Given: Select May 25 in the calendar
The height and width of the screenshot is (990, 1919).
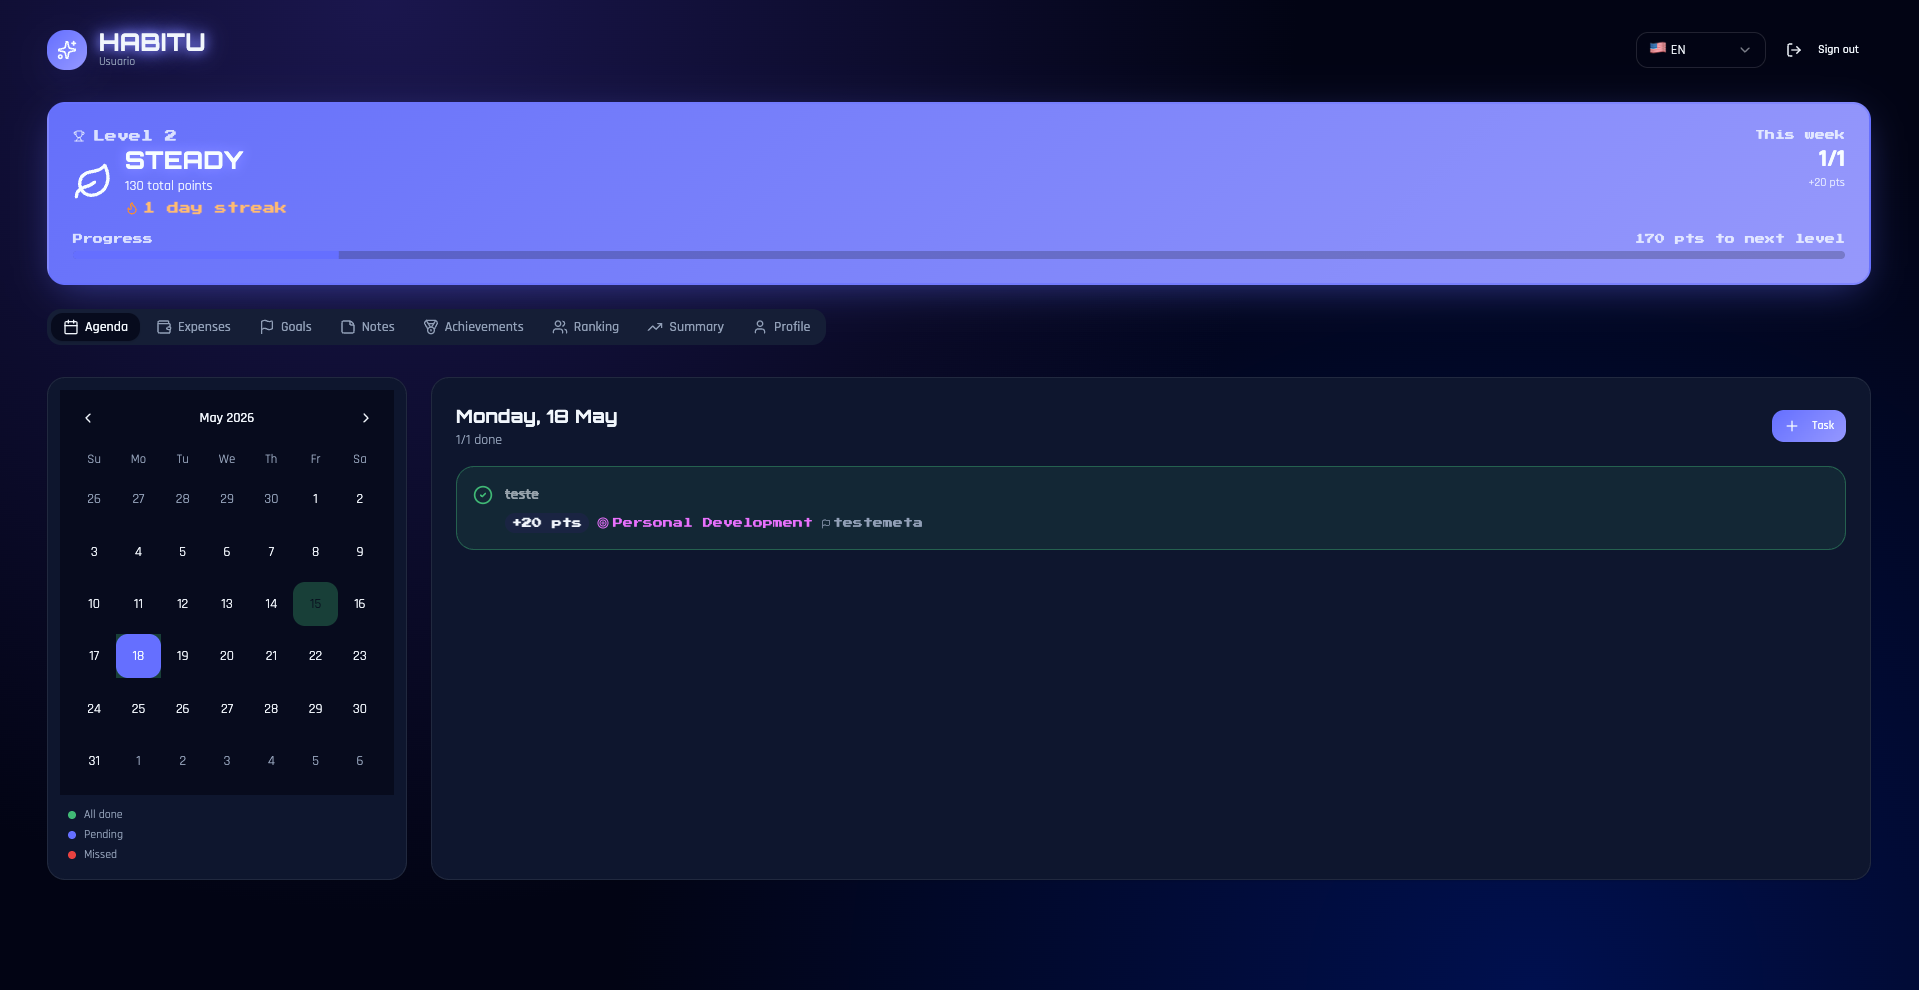Looking at the screenshot, I should click(x=138, y=709).
